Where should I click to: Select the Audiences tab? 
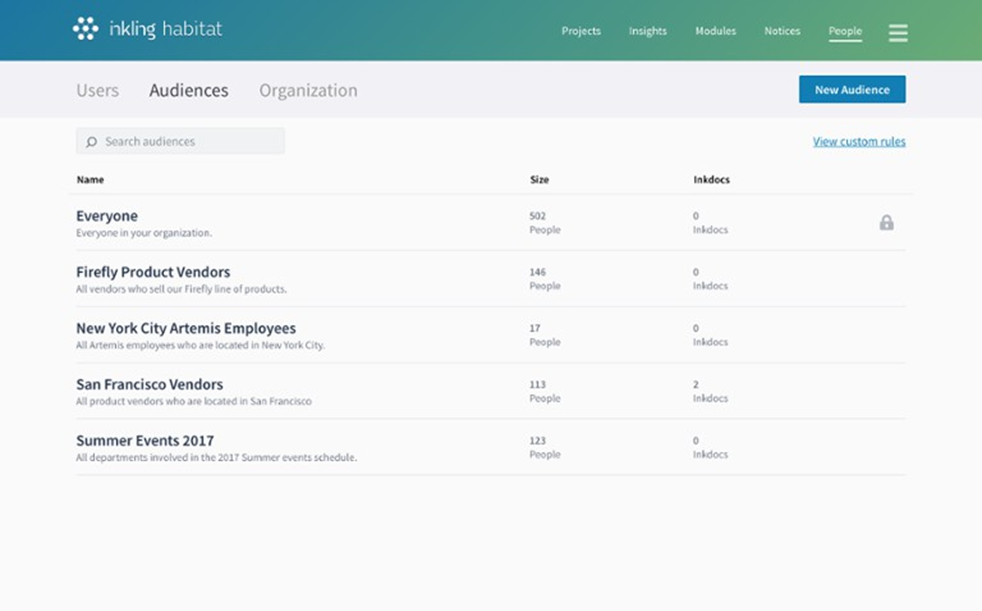[189, 90]
